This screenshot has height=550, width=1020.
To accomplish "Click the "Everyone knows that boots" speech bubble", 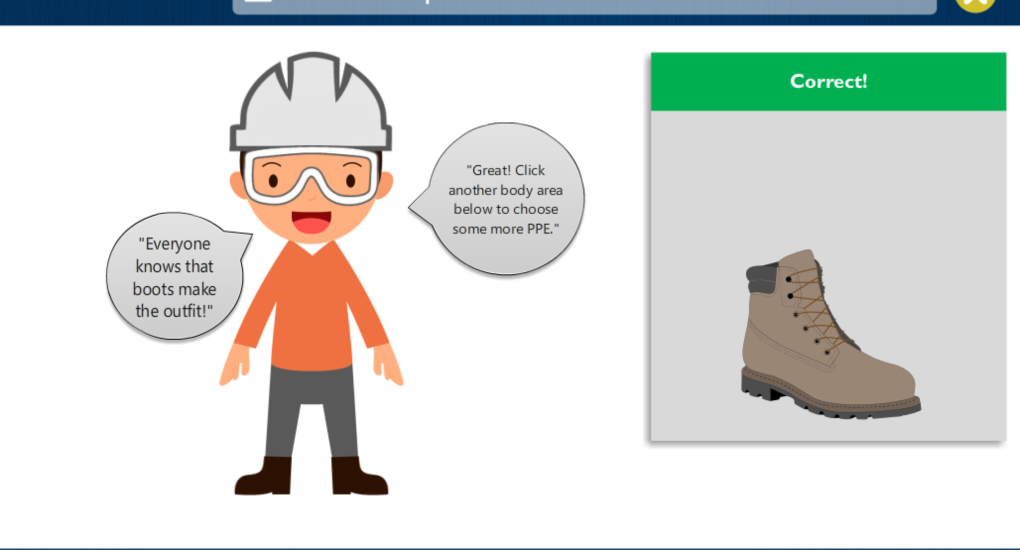I will pos(177,276).
